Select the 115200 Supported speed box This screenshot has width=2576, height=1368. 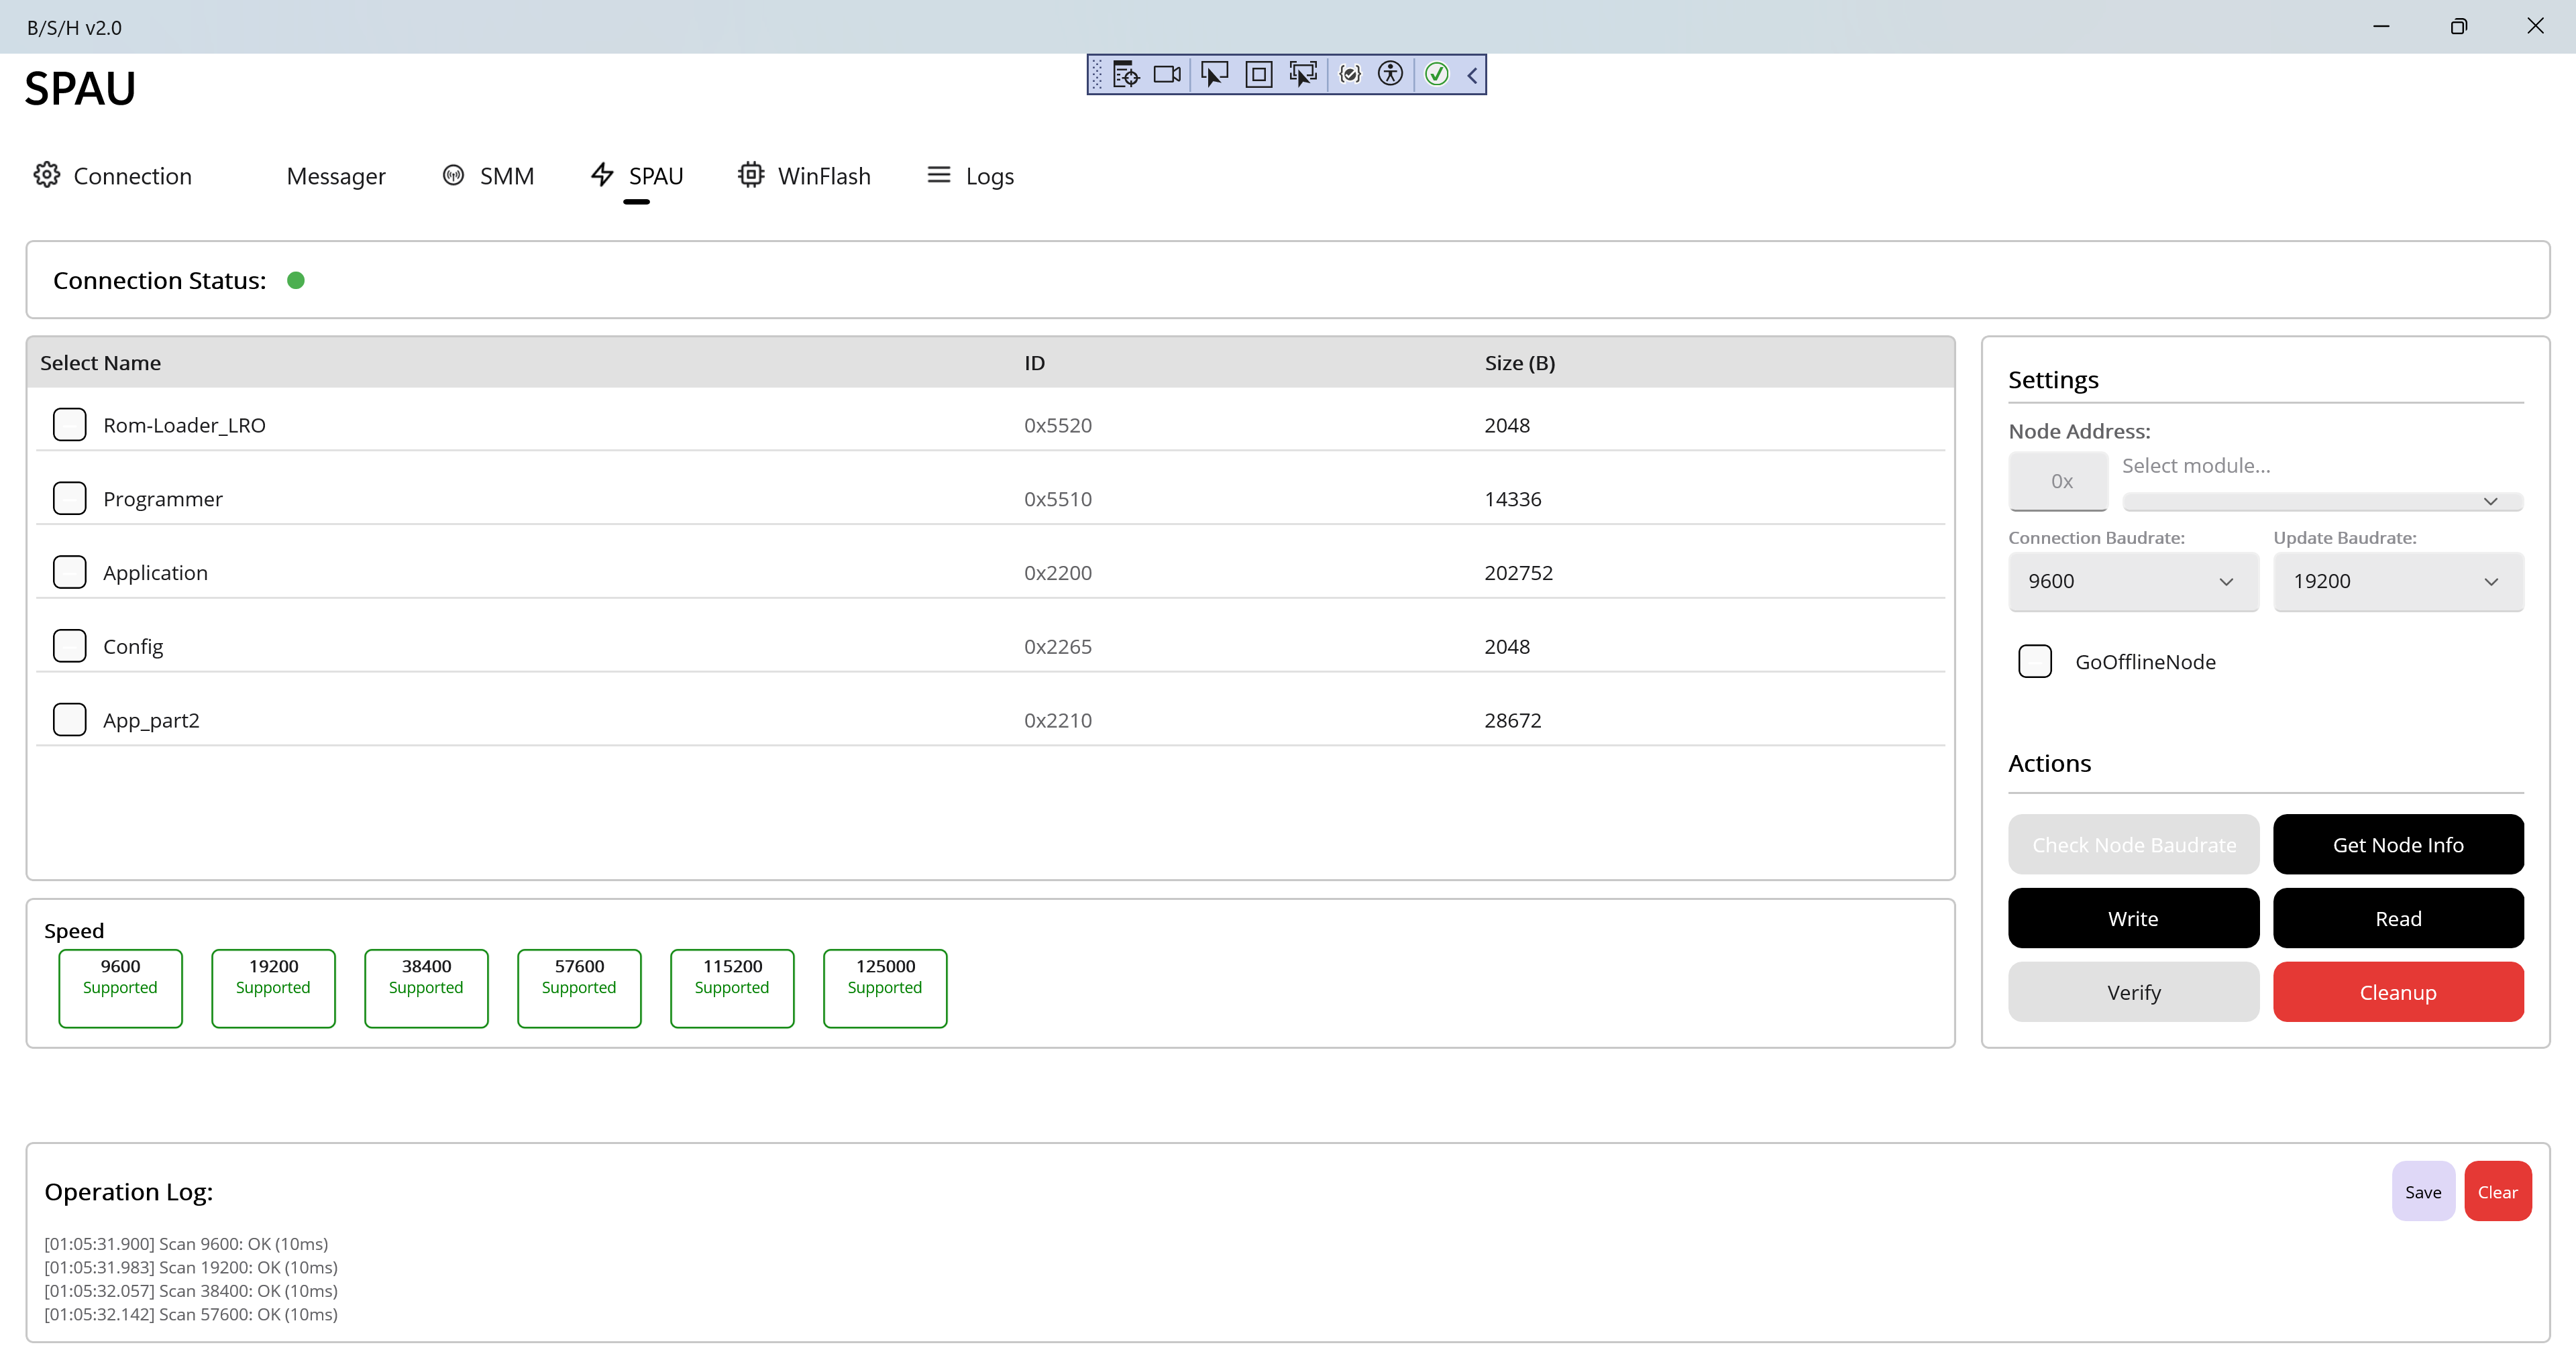point(732,987)
